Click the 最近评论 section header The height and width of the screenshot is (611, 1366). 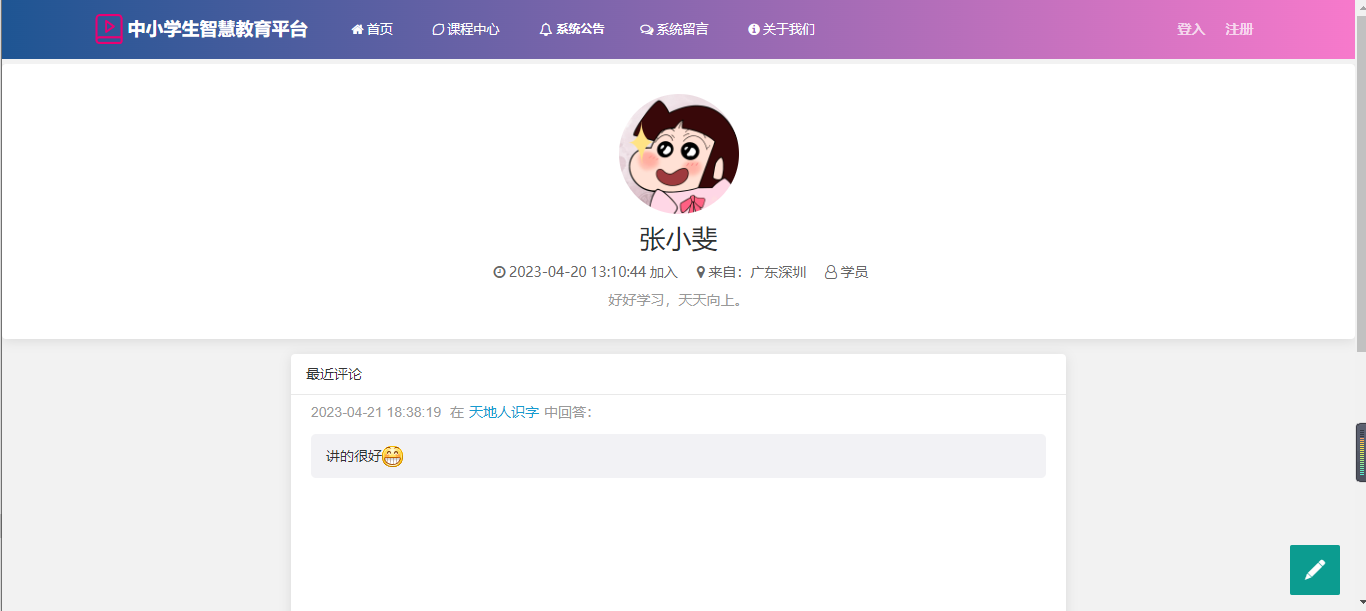coord(334,374)
